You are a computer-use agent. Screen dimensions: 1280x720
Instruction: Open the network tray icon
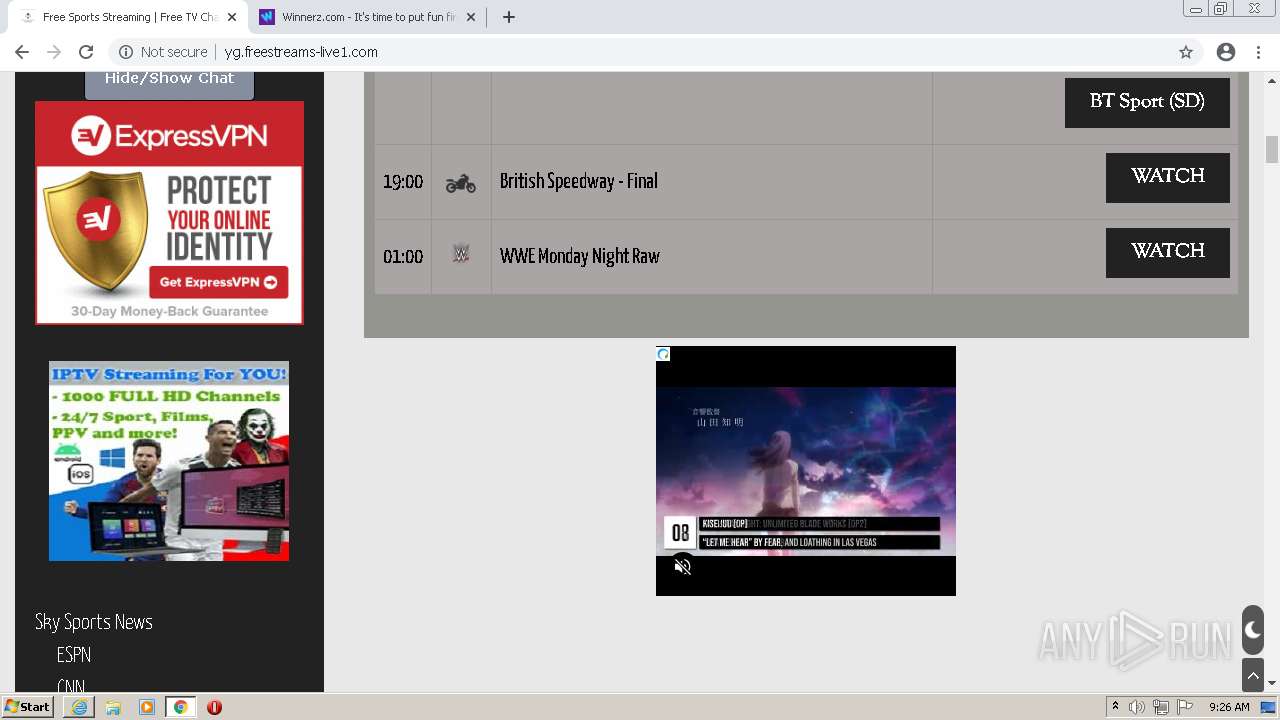(x=1161, y=707)
